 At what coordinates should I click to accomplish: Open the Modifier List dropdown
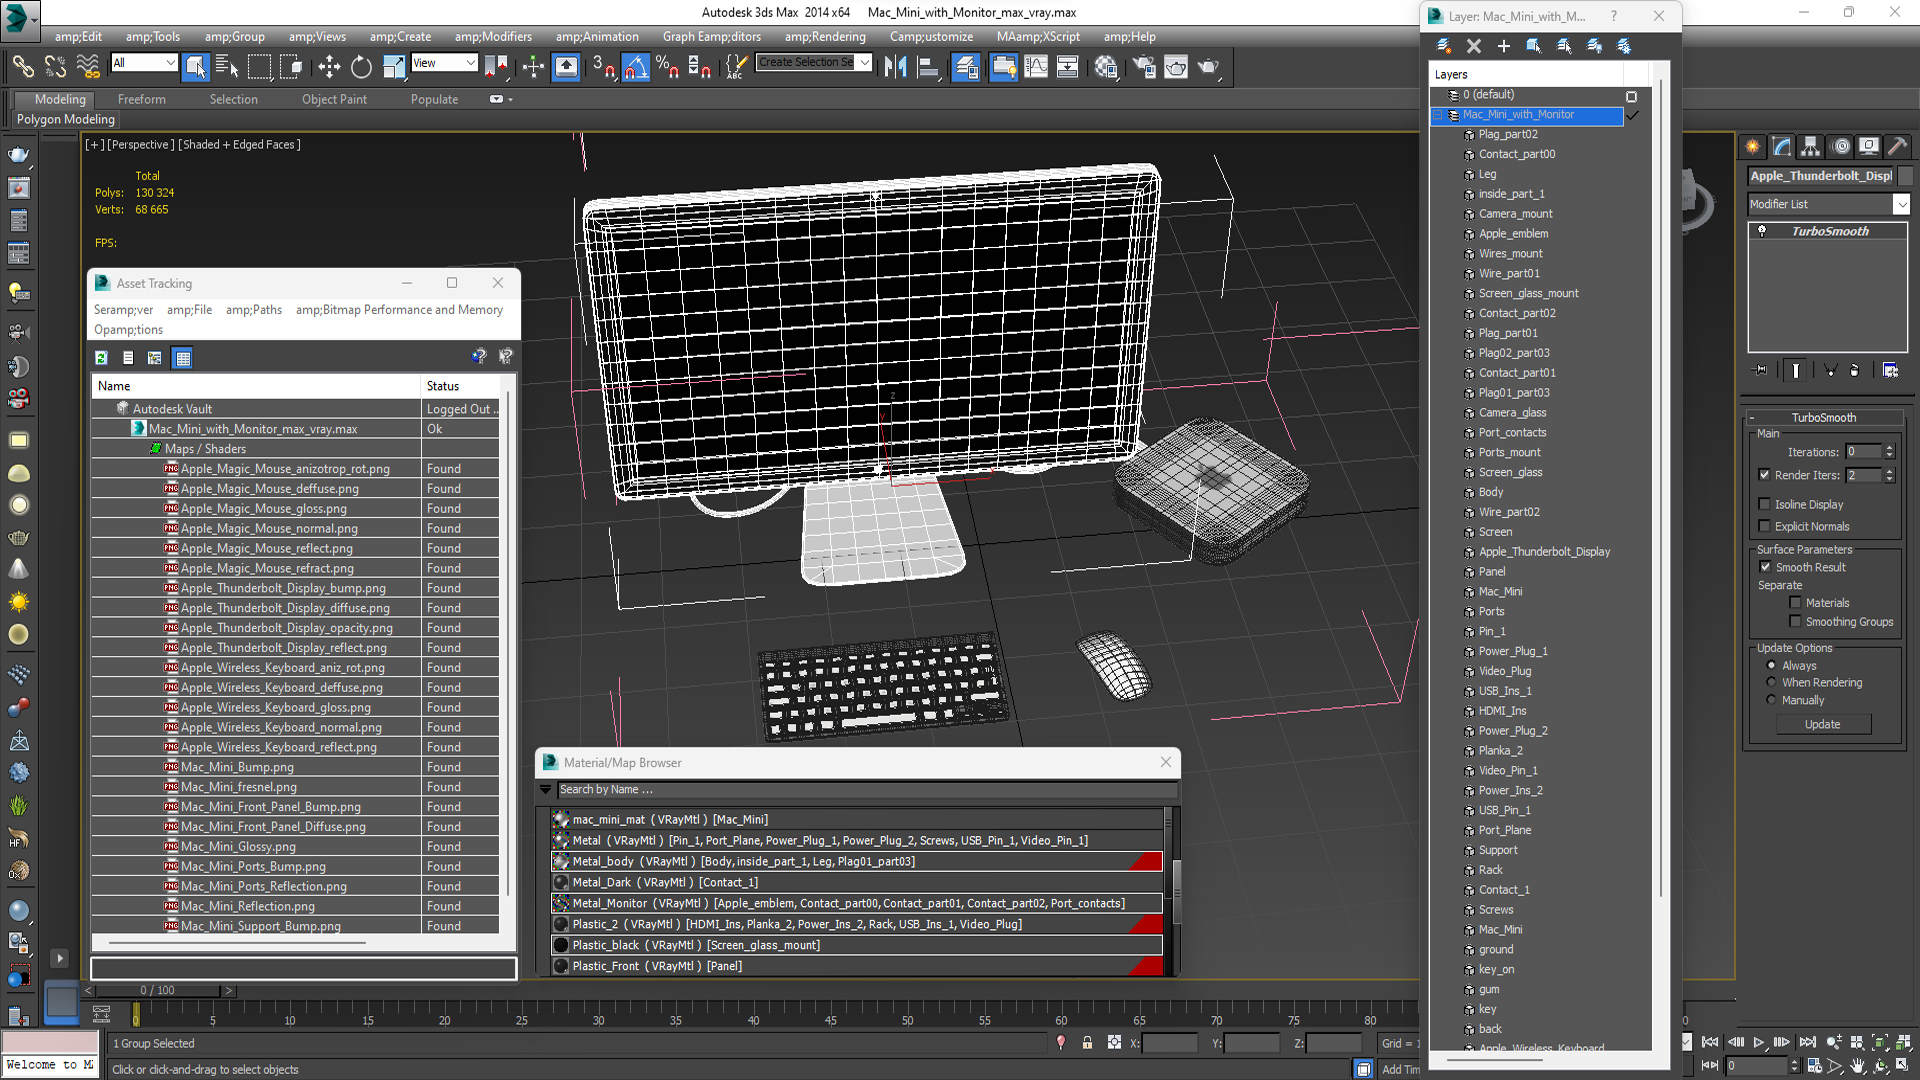[1901, 204]
